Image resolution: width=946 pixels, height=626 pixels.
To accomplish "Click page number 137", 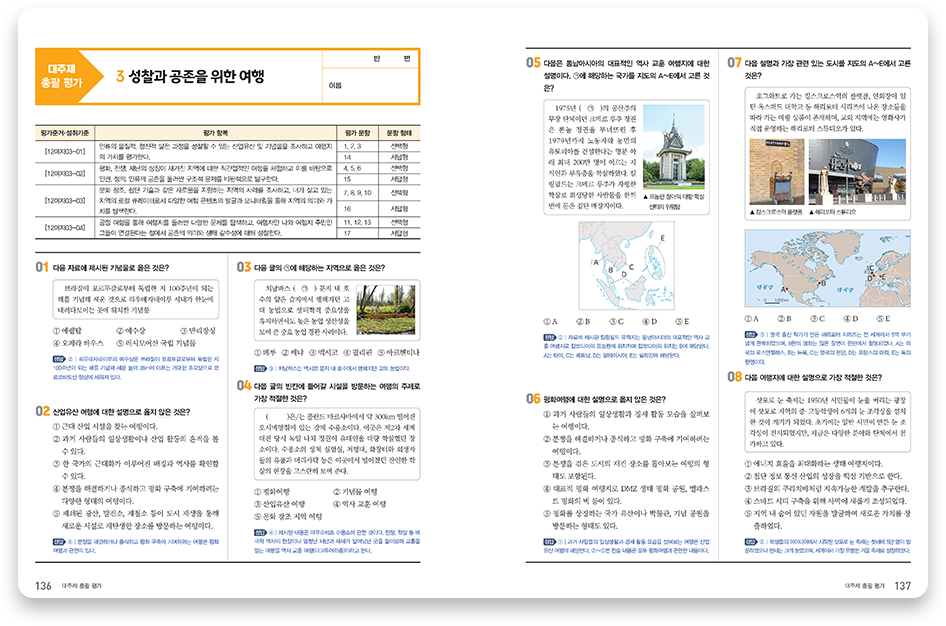I will coord(903,586).
